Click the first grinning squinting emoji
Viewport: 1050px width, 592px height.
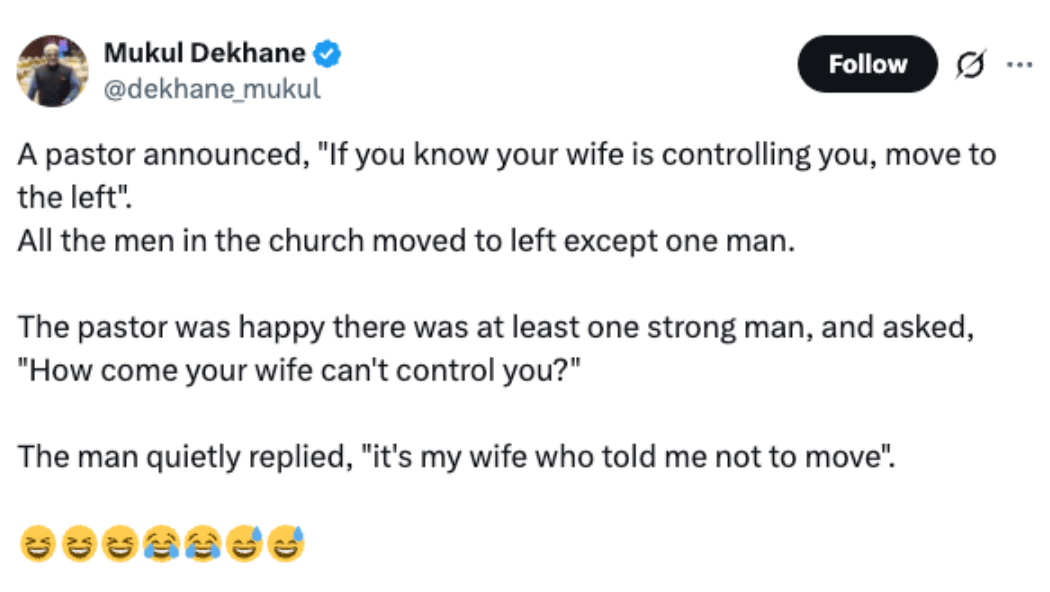click(37, 545)
